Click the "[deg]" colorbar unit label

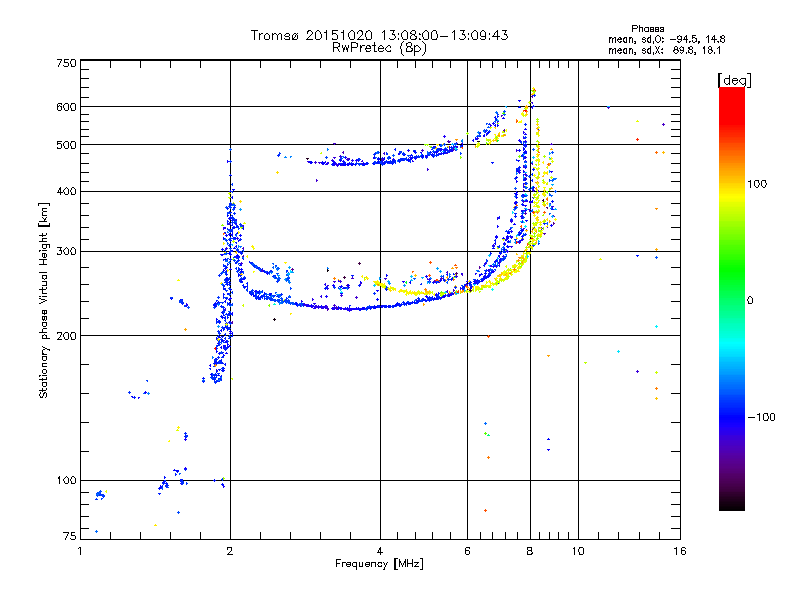734,81
